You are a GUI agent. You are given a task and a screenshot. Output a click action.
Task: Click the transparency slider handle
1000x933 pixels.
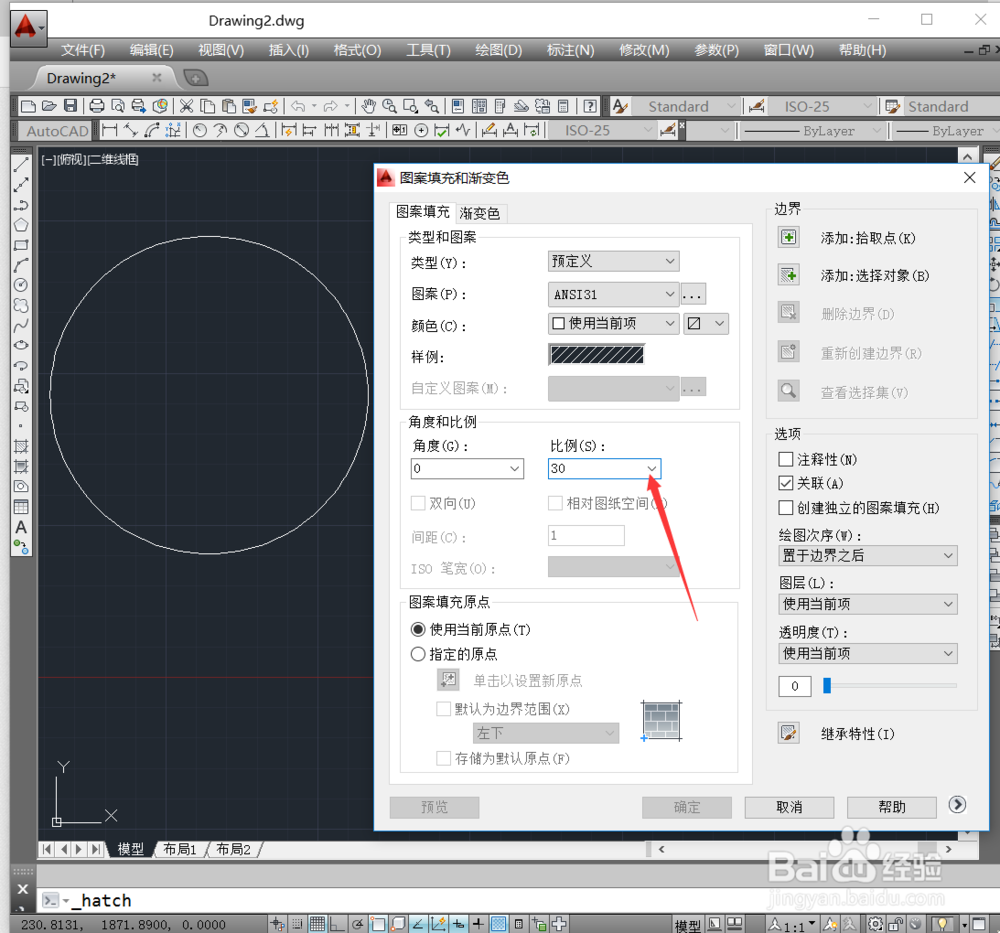[827, 686]
